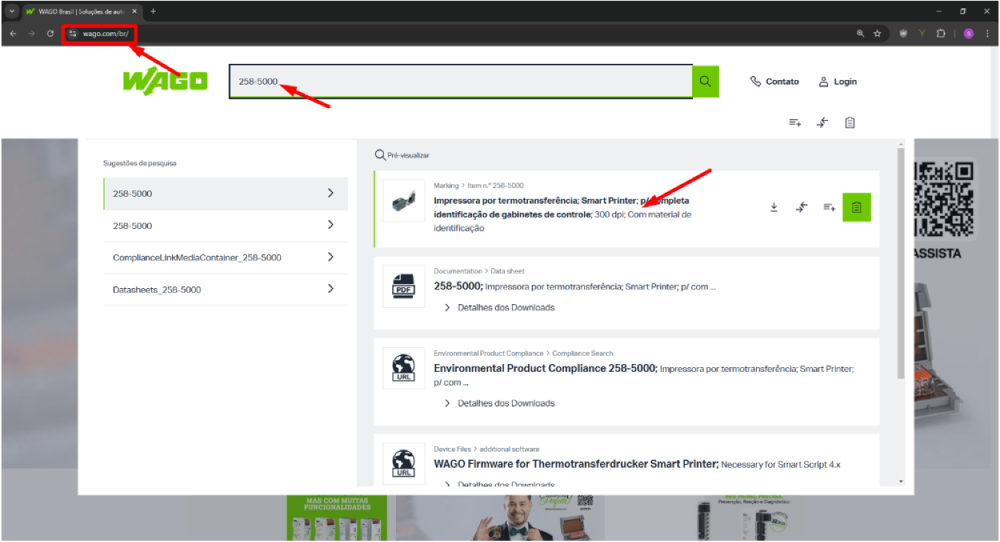Open the header product comparison icon
1000x542 pixels.
pos(822,122)
